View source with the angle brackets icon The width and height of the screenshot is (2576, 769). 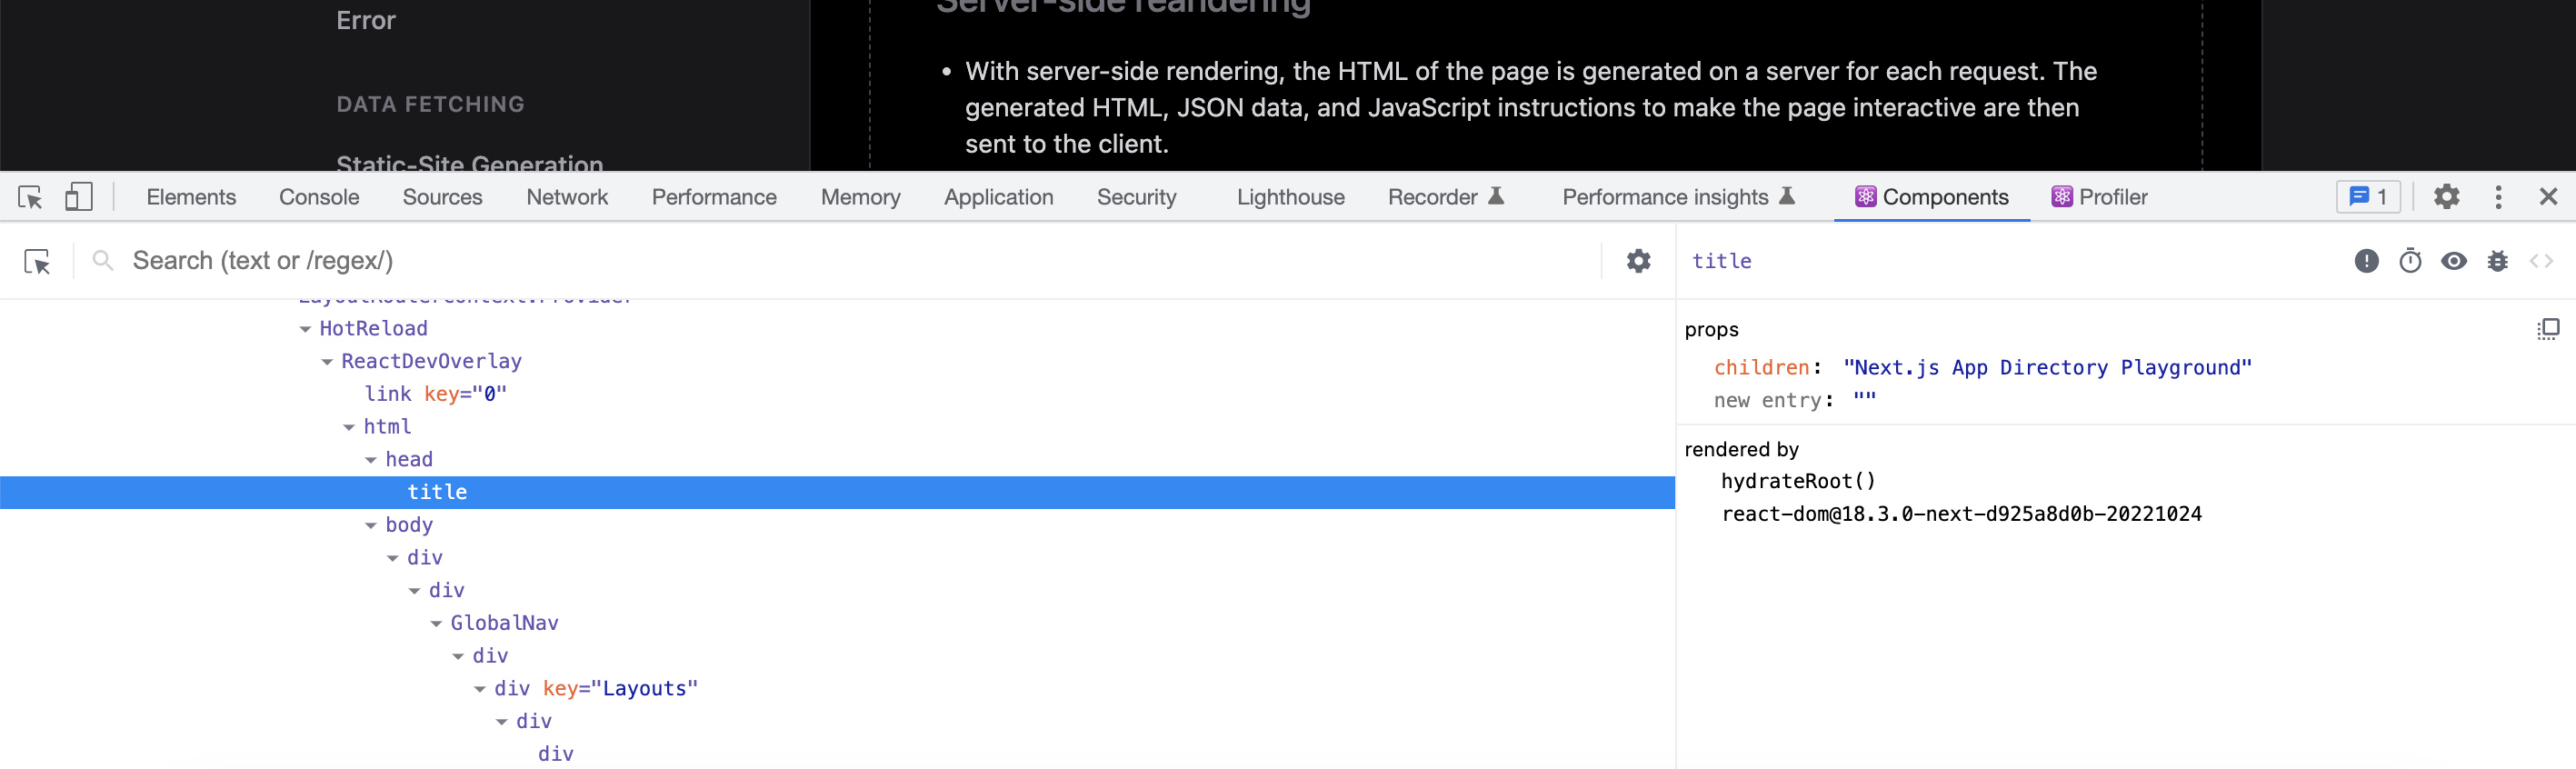[2541, 261]
